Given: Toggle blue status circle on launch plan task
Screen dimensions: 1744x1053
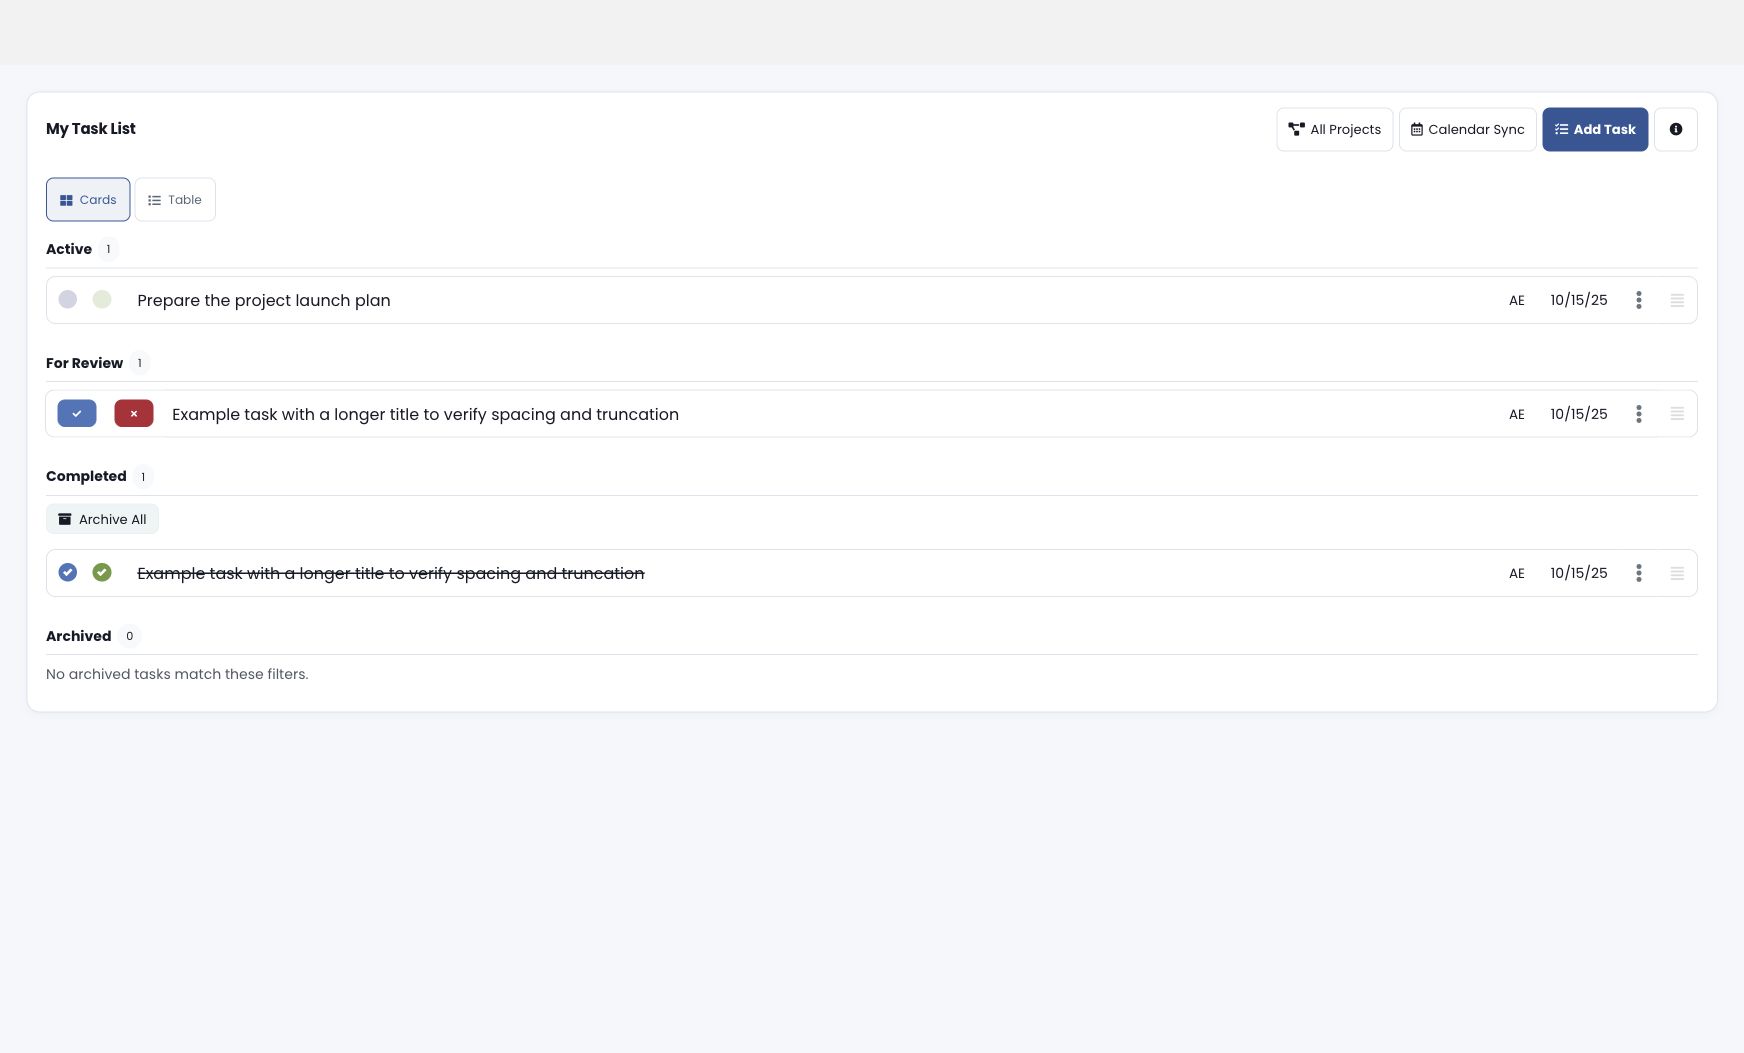Looking at the screenshot, I should point(68,299).
